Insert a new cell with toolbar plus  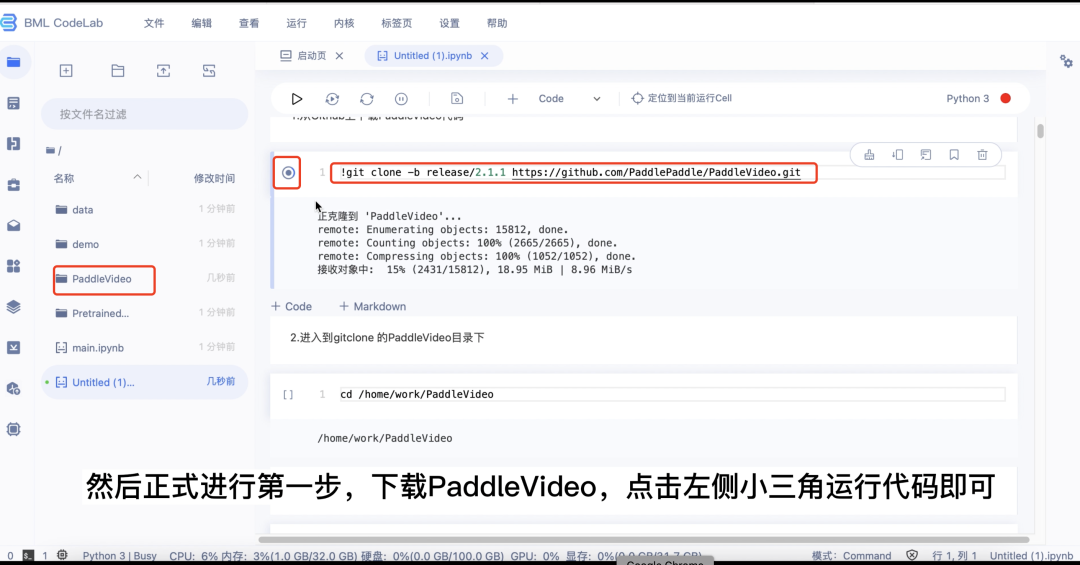(x=512, y=99)
